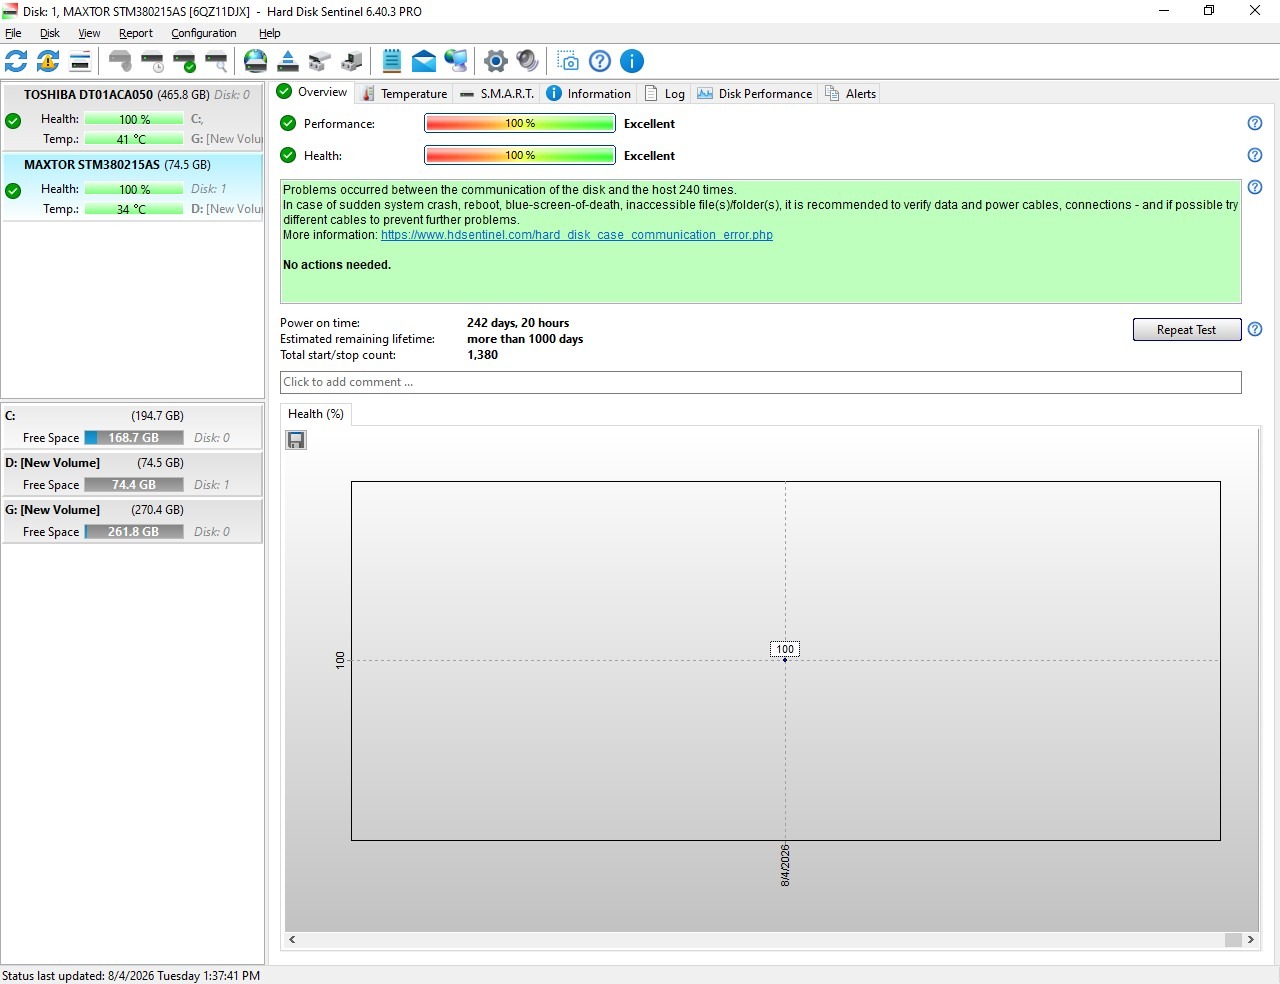The width and height of the screenshot is (1280, 984).
Task: Click the Repeat Test button
Action: click(1187, 330)
